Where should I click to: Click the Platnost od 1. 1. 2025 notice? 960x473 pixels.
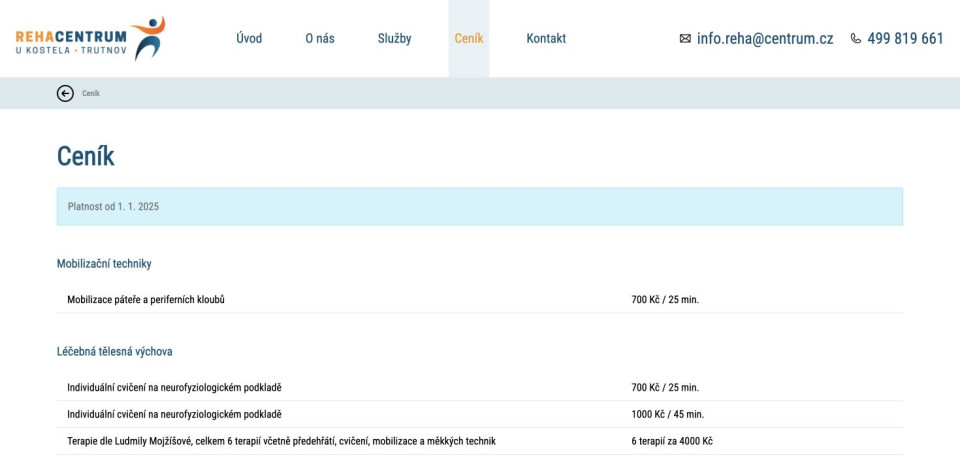coord(479,206)
